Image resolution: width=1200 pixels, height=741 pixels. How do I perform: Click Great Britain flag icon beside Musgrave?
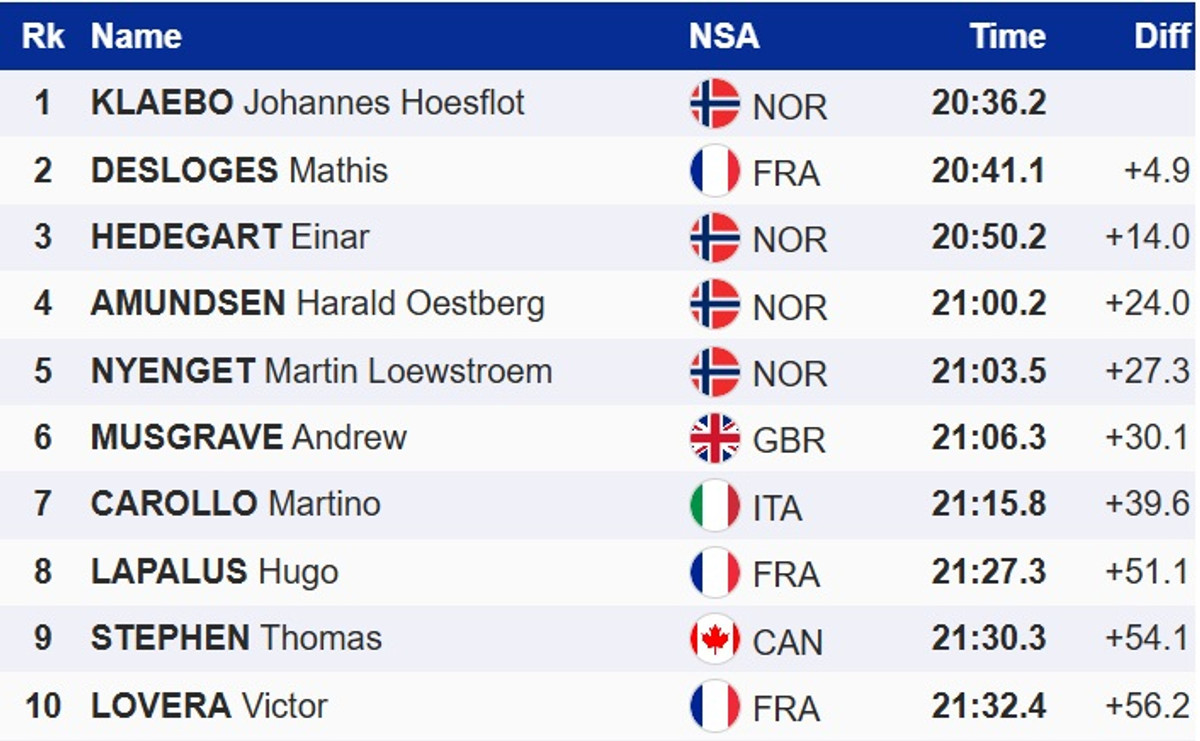tap(714, 439)
